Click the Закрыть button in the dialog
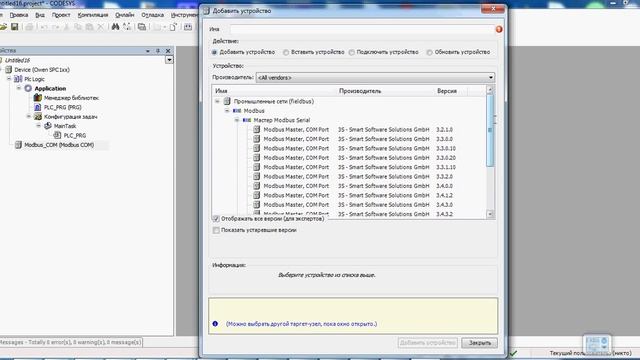Screen dimensions: 640x360 480,343
